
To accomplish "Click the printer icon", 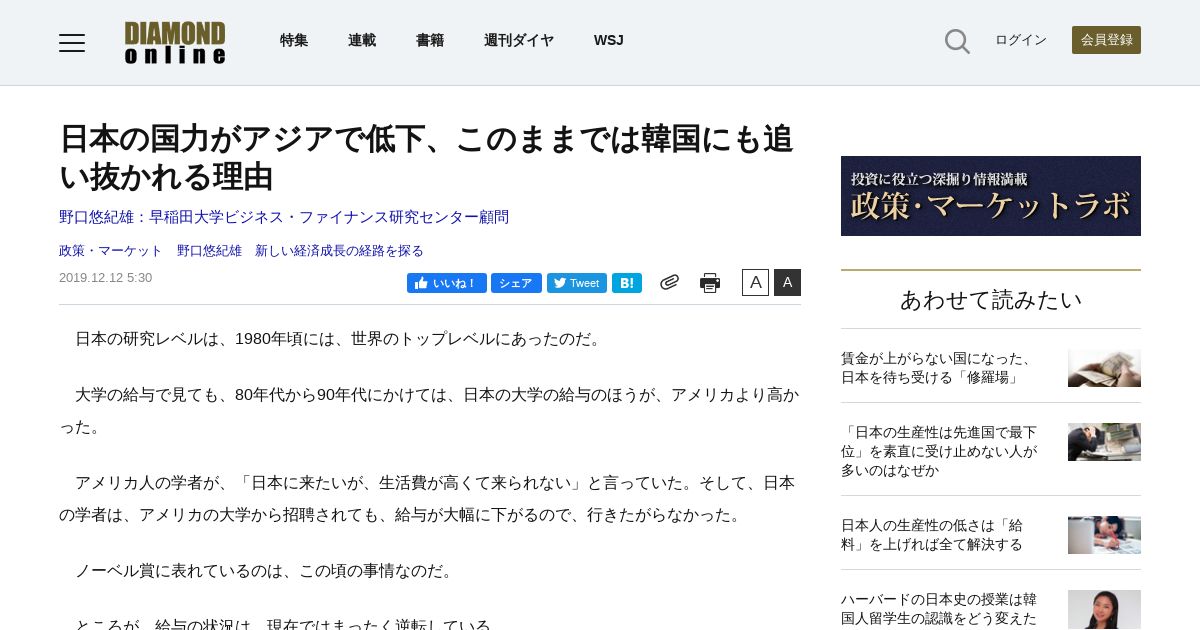I will [710, 283].
